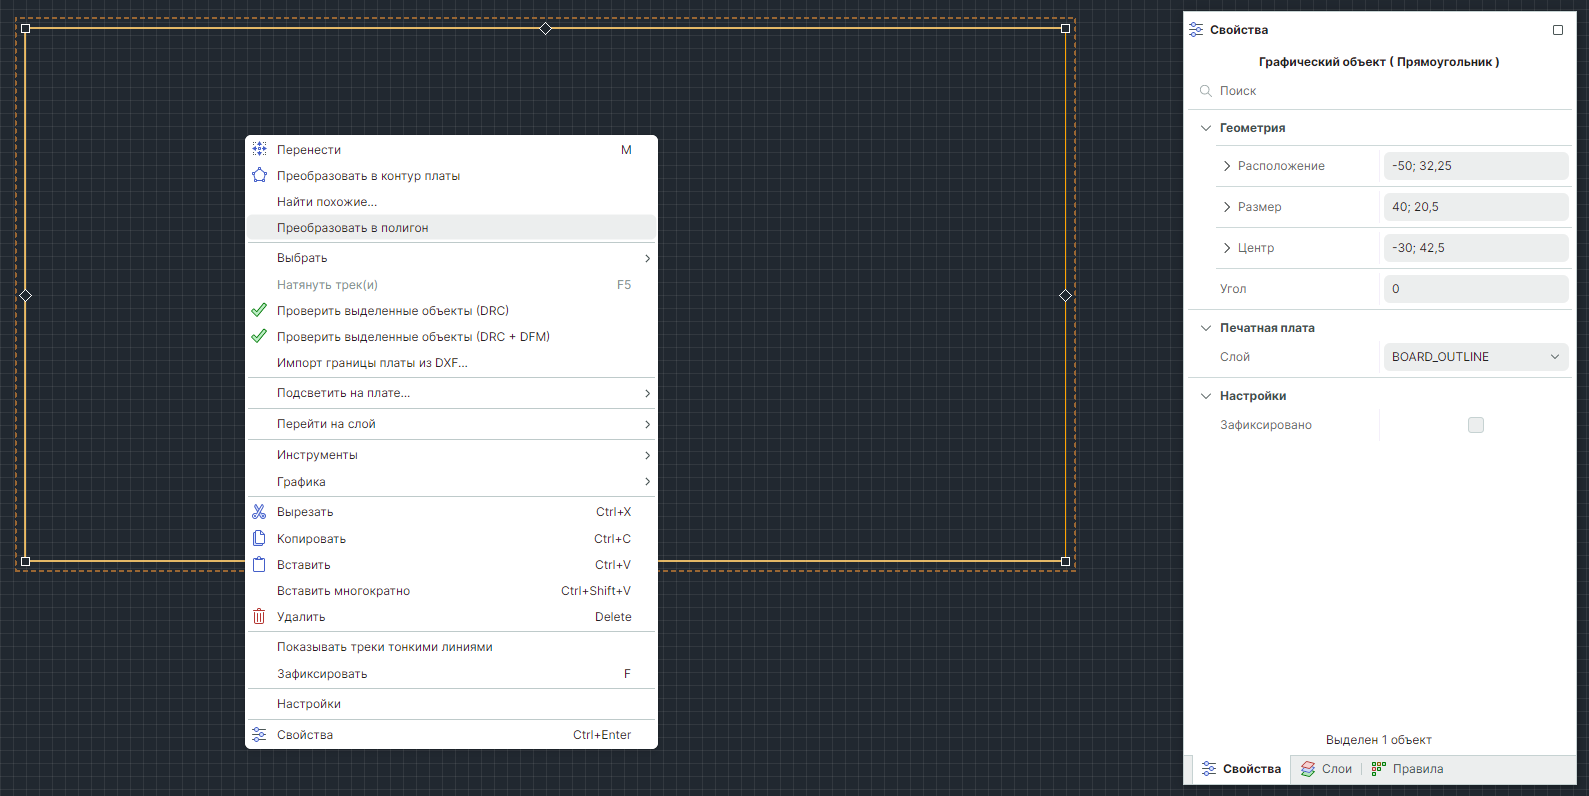Screen dimensions: 1589x796
Task: Maximize the Свойства panel with square icon
Action: point(1557,30)
